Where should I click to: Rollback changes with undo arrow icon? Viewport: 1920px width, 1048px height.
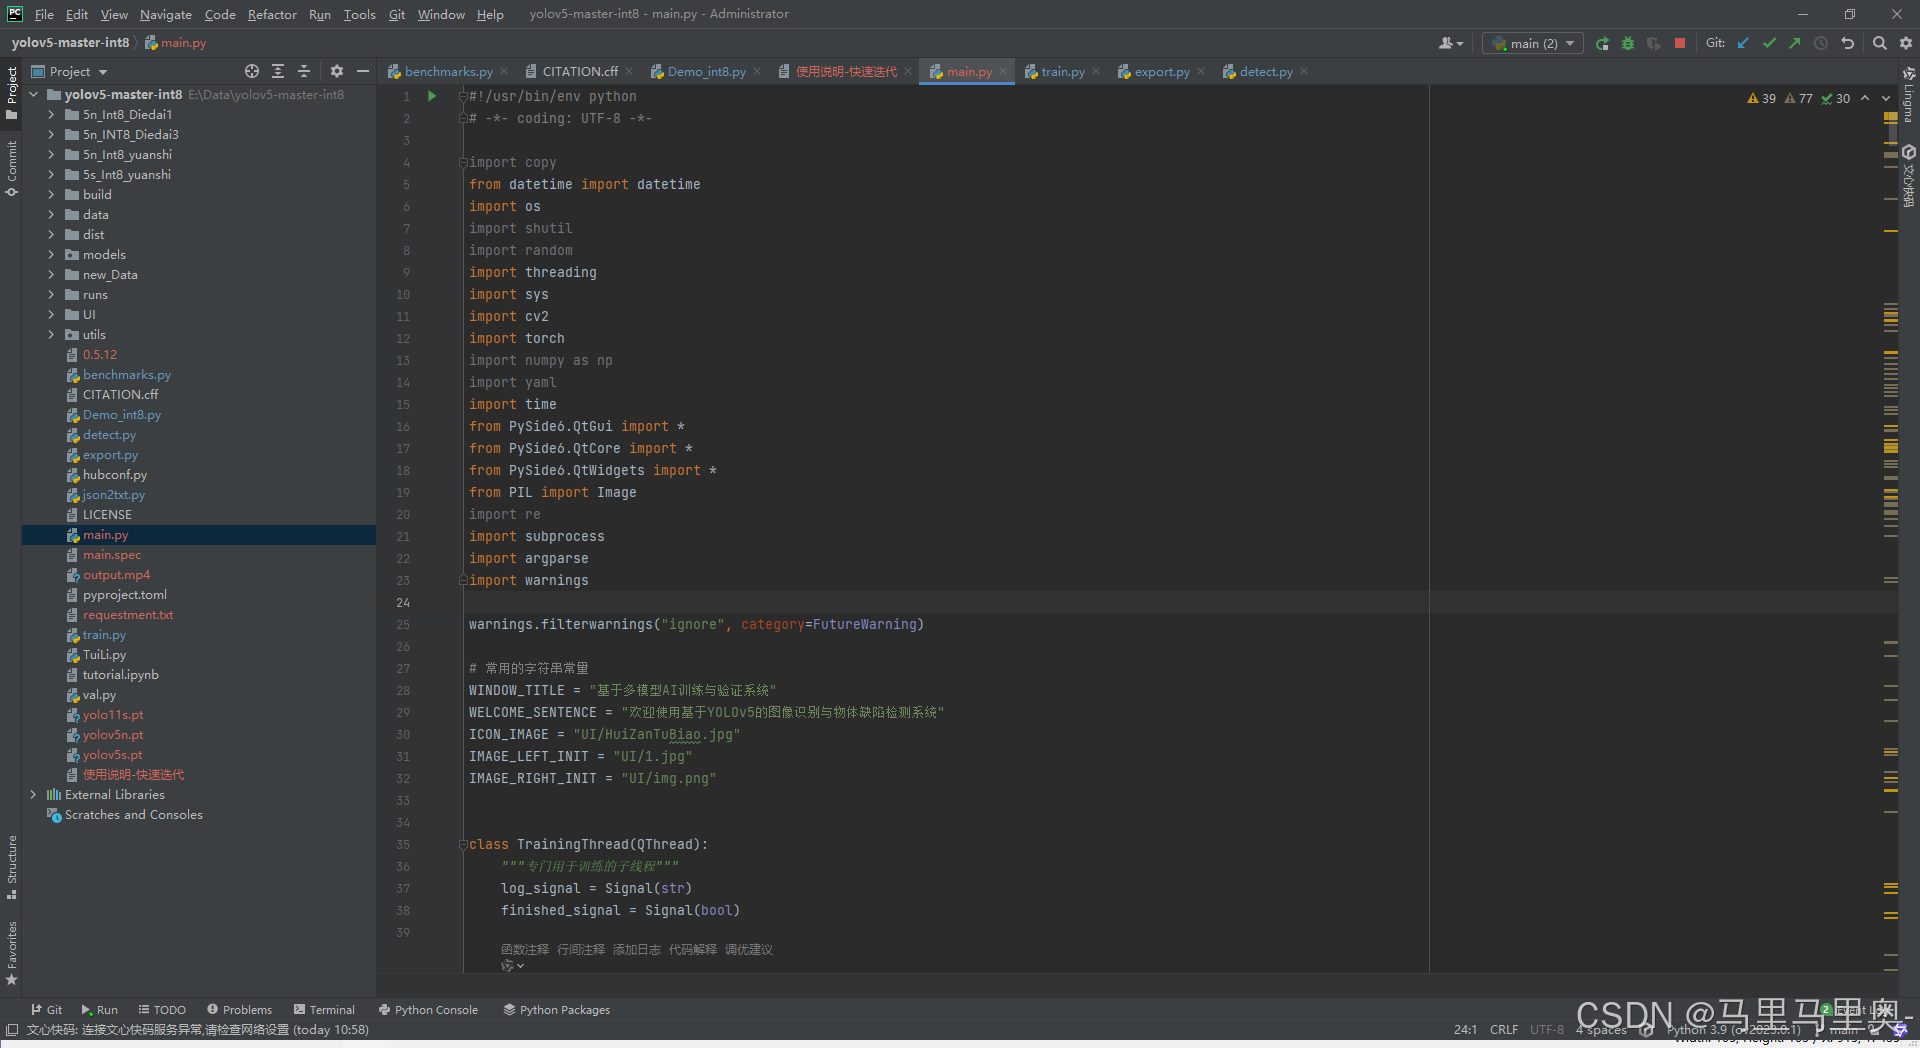(1847, 43)
